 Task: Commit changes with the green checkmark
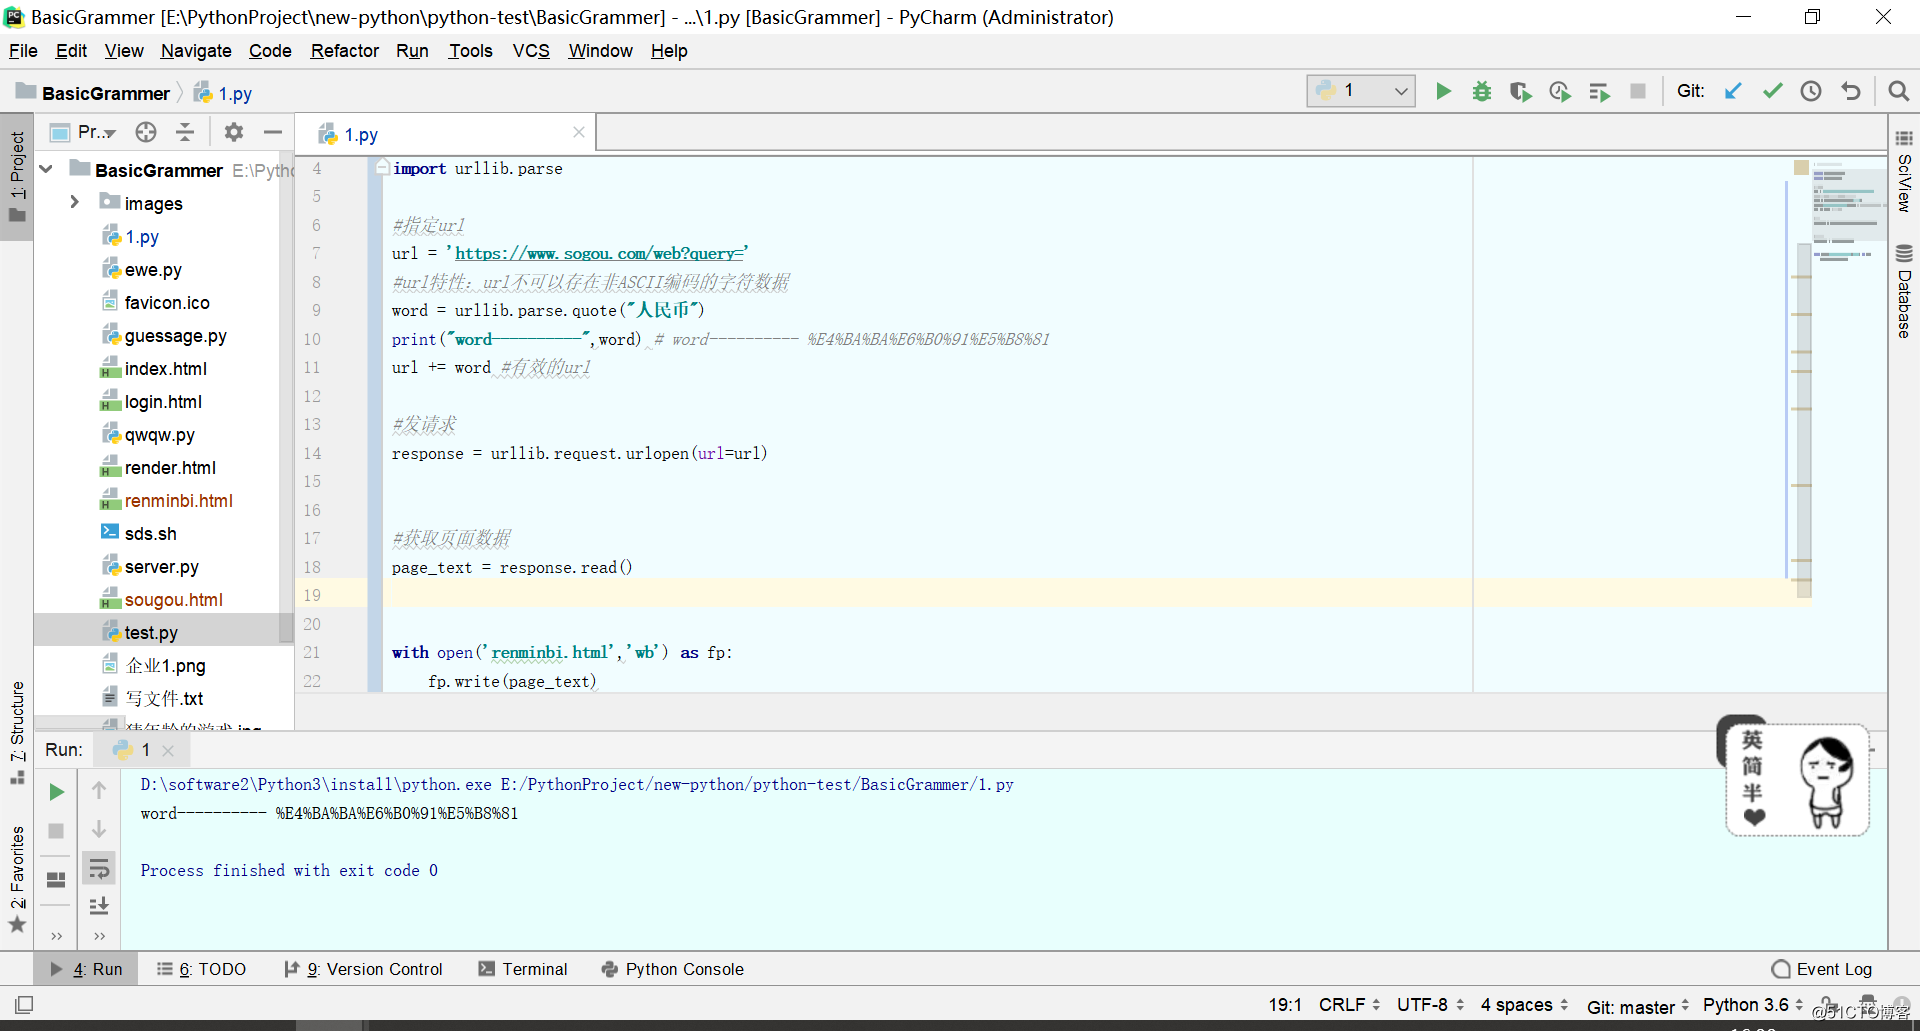[x=1773, y=92]
